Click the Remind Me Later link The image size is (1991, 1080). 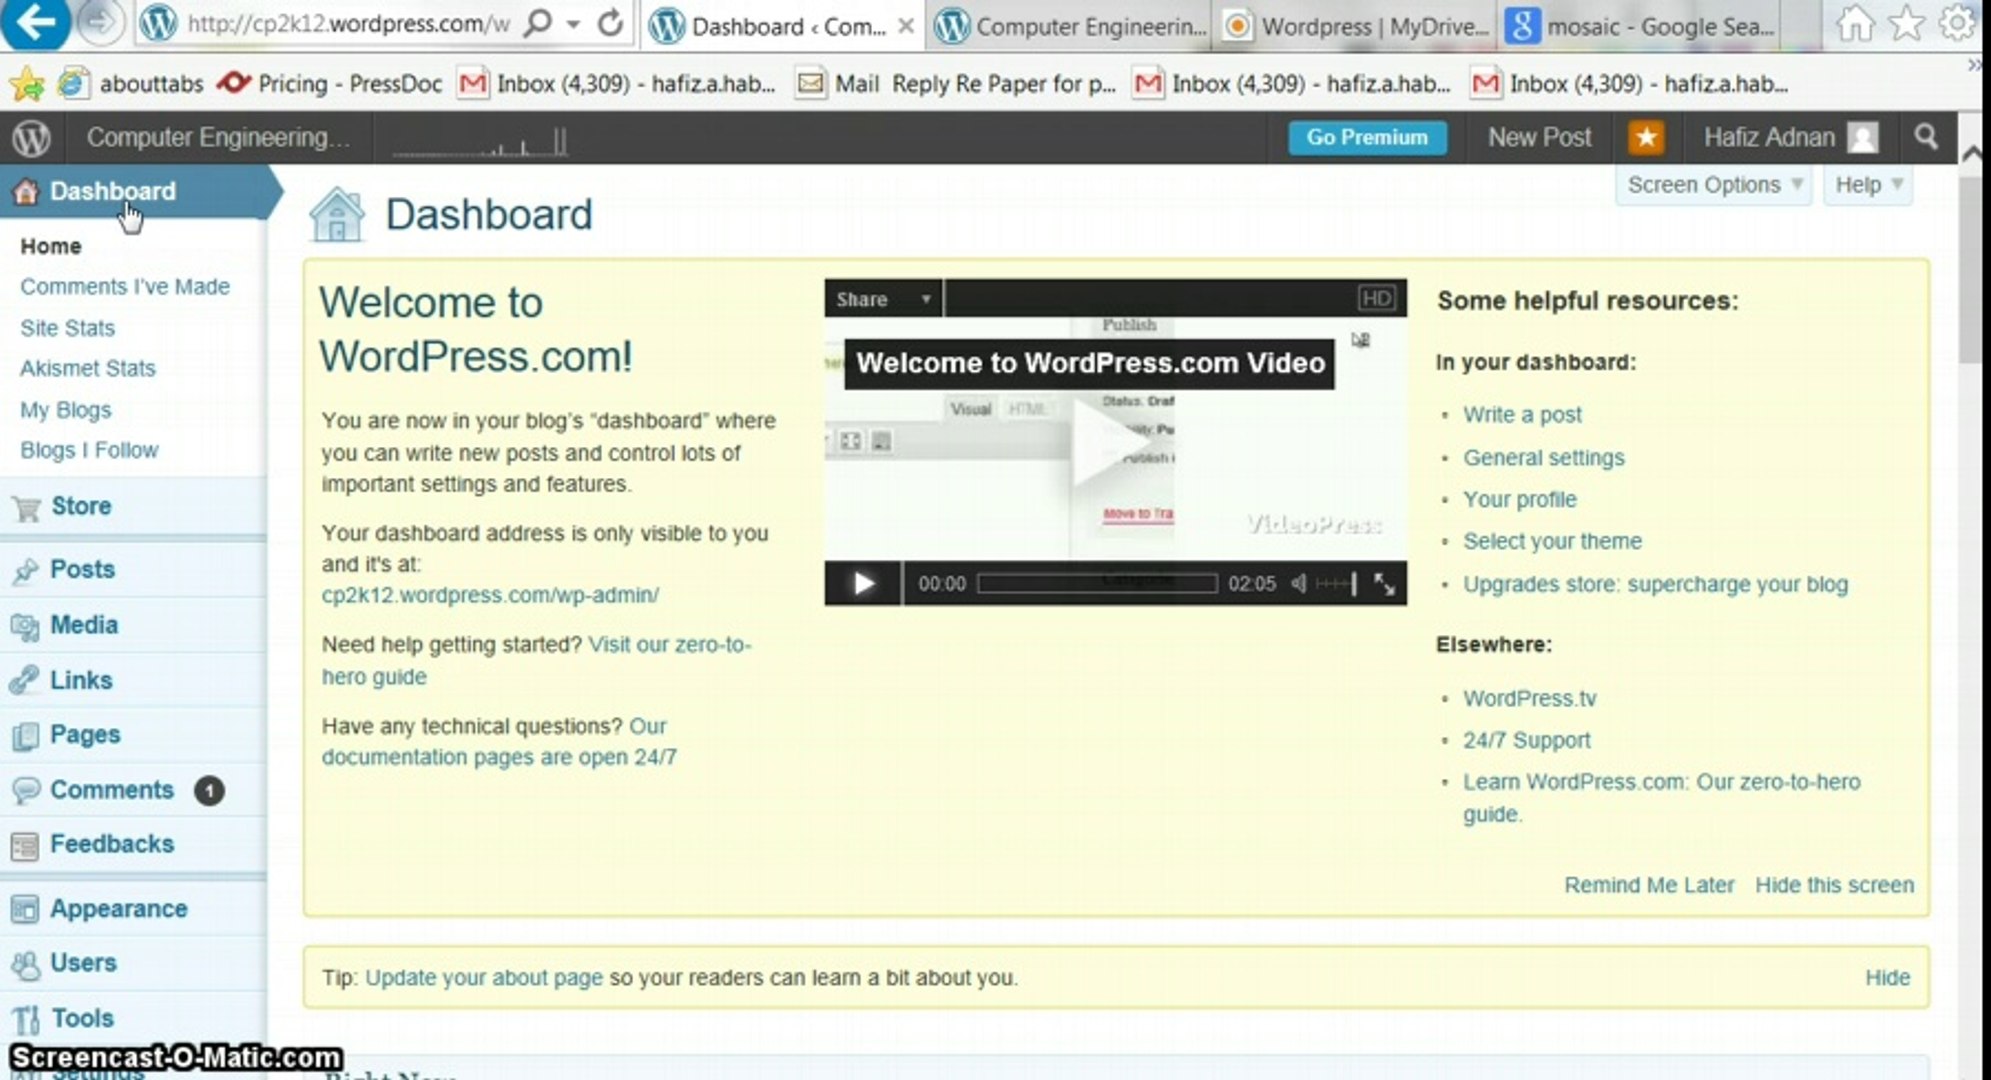click(x=1649, y=885)
